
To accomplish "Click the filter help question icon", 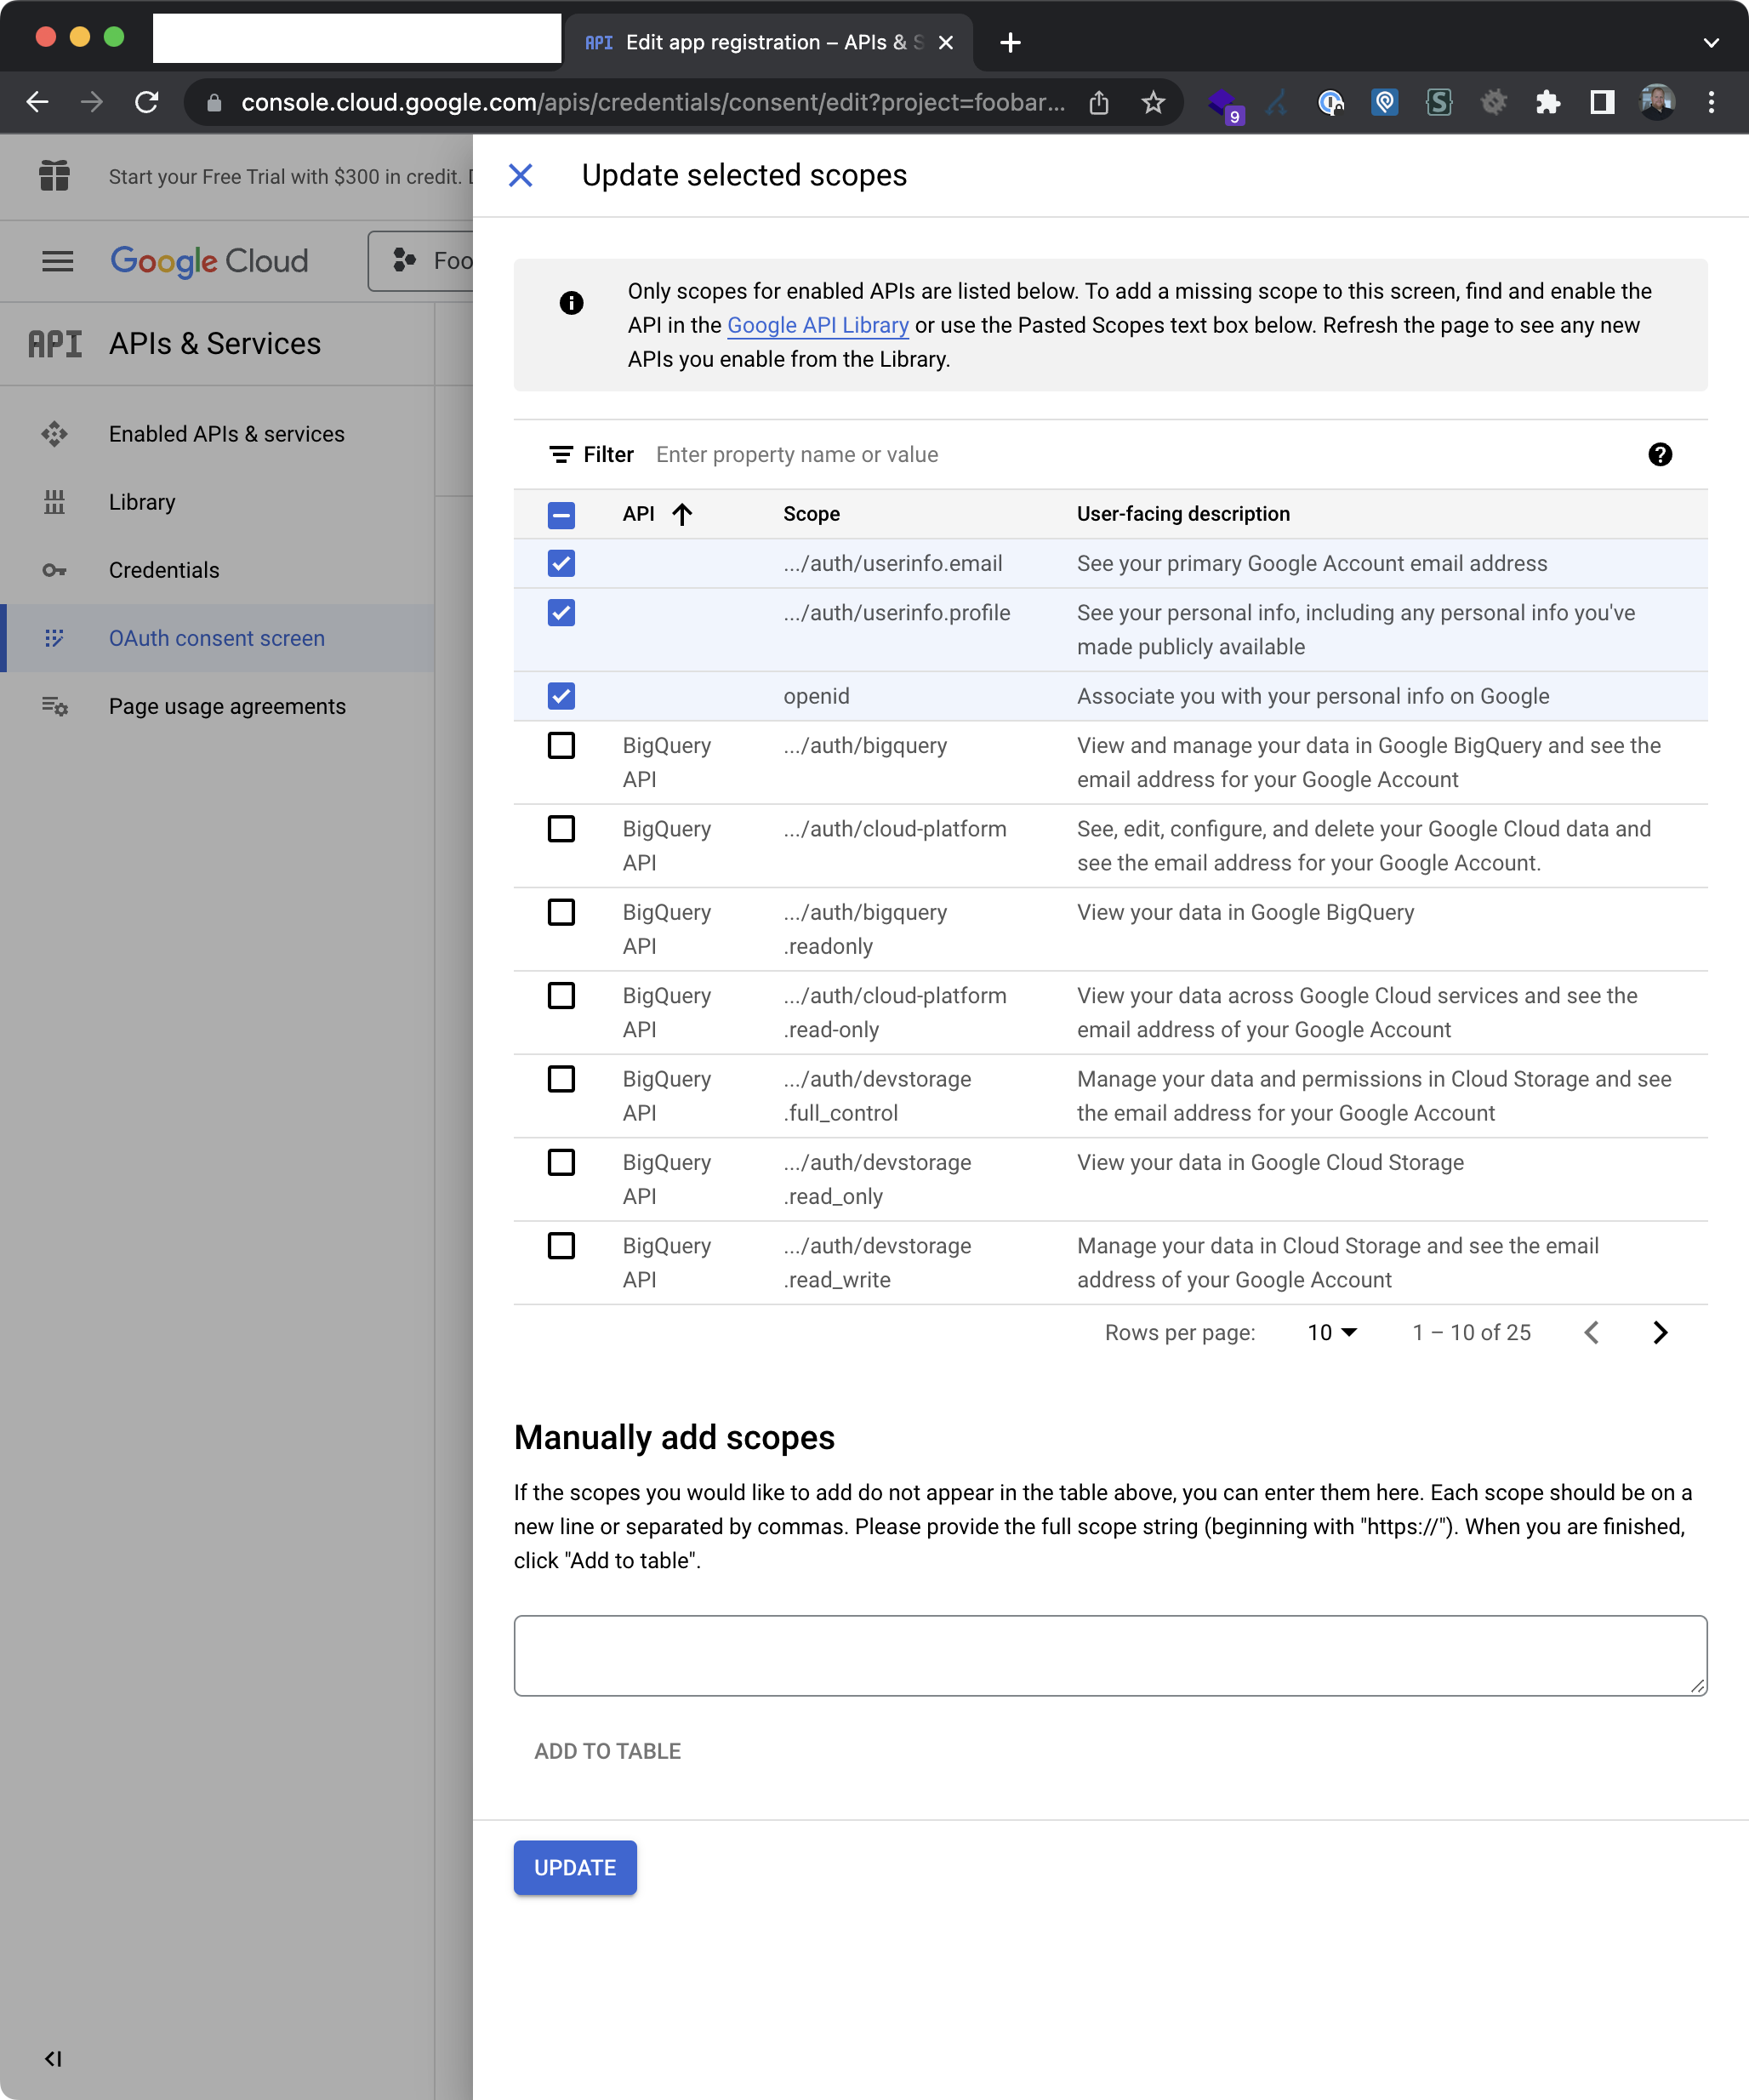I will coord(1659,455).
